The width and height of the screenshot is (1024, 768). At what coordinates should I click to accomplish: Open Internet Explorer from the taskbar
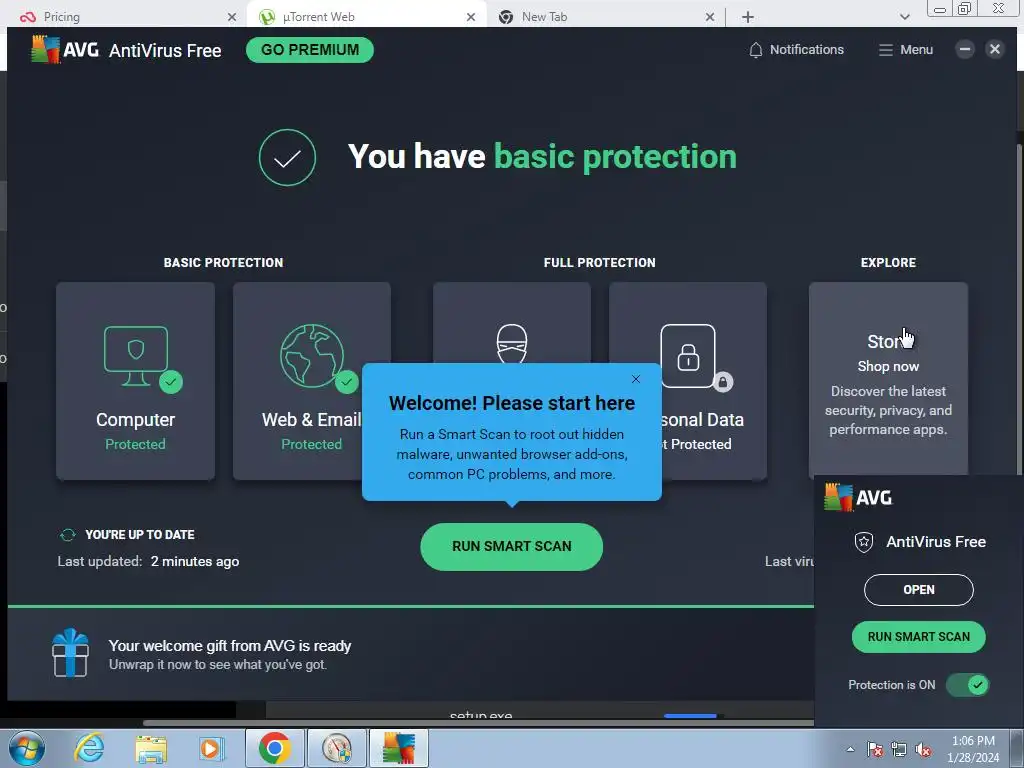[88, 748]
